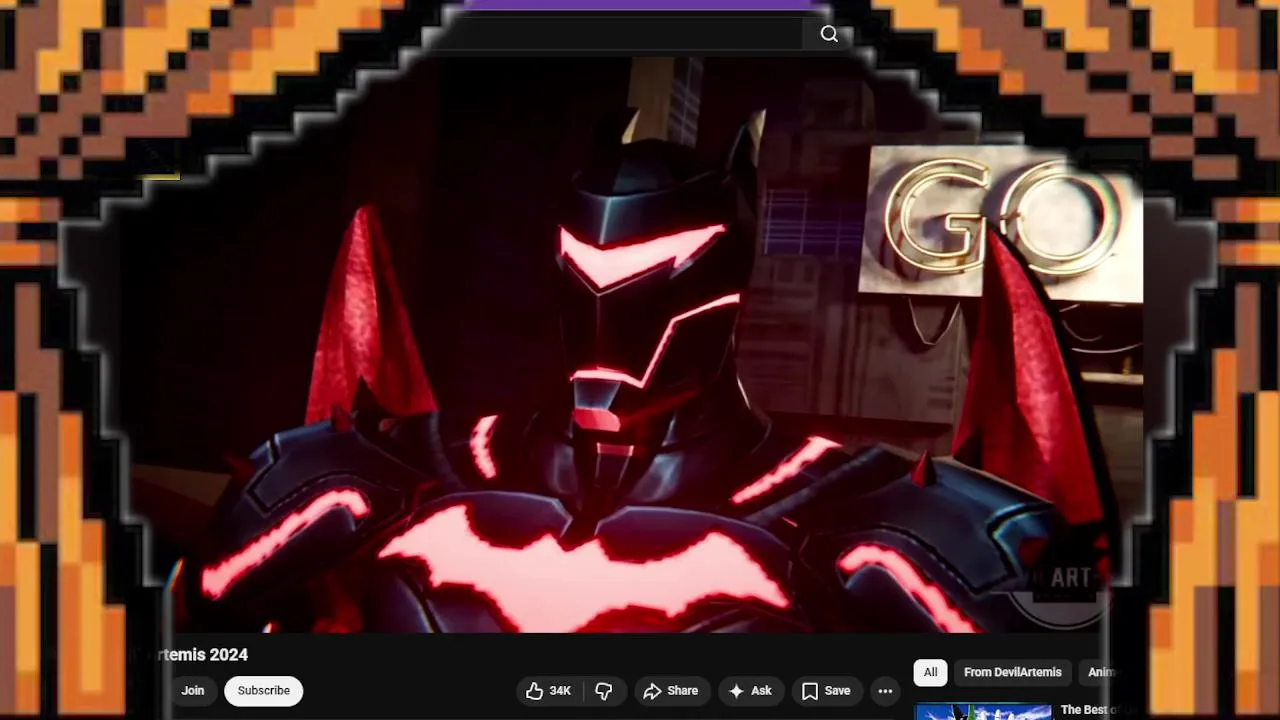Open the three-dot more actions menu
1280x720 pixels.
[885, 691]
